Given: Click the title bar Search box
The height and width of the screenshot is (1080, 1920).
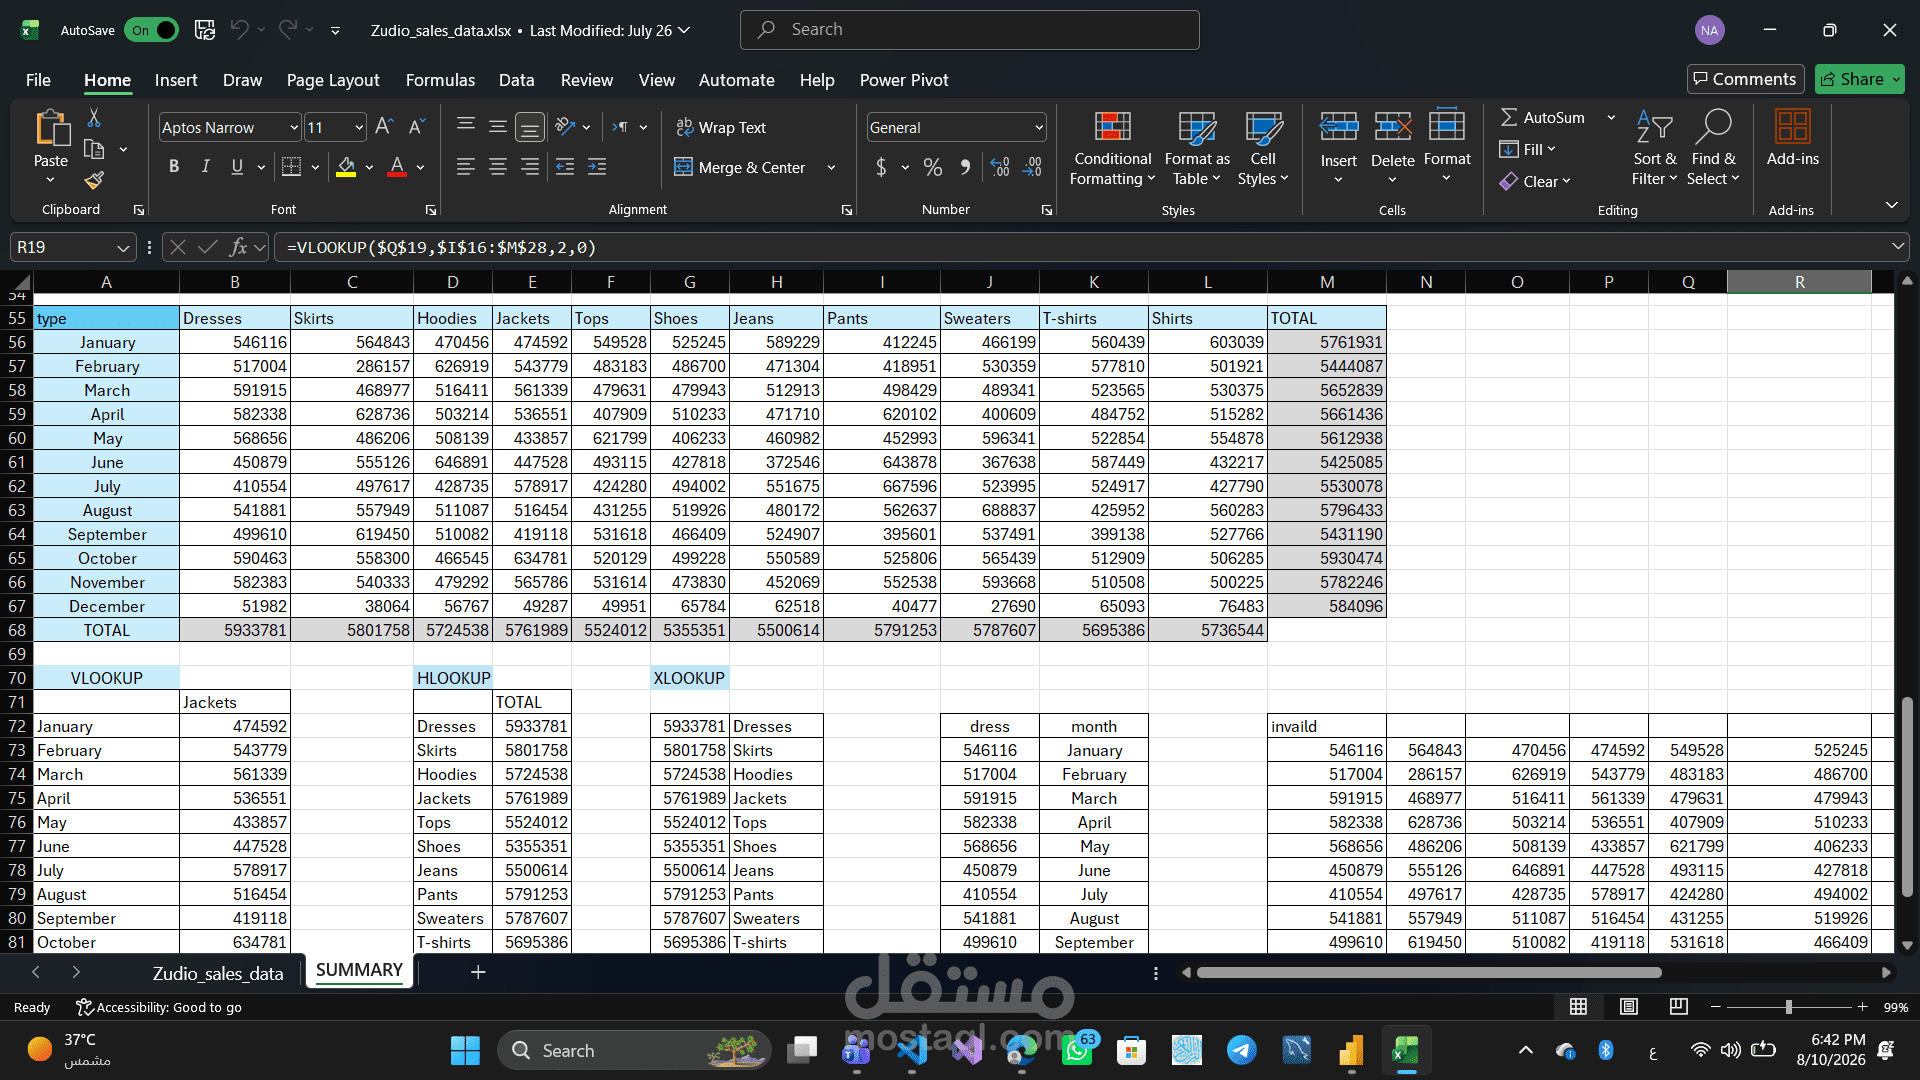Looking at the screenshot, I should coord(969,30).
